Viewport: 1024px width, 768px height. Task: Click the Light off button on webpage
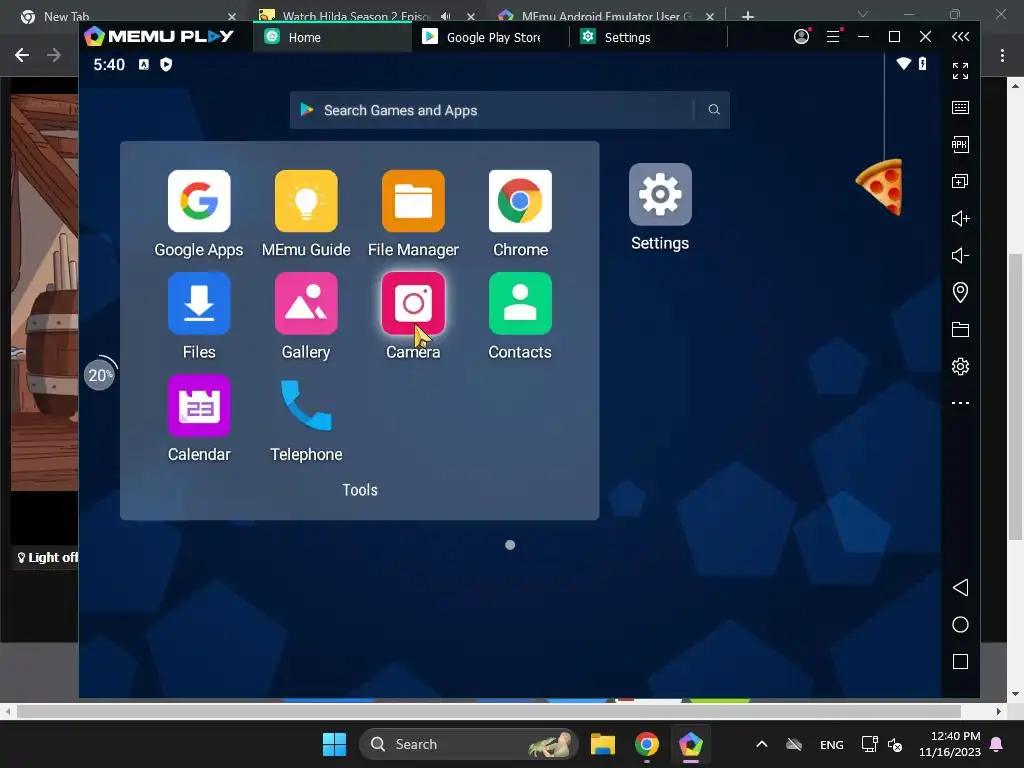point(47,558)
